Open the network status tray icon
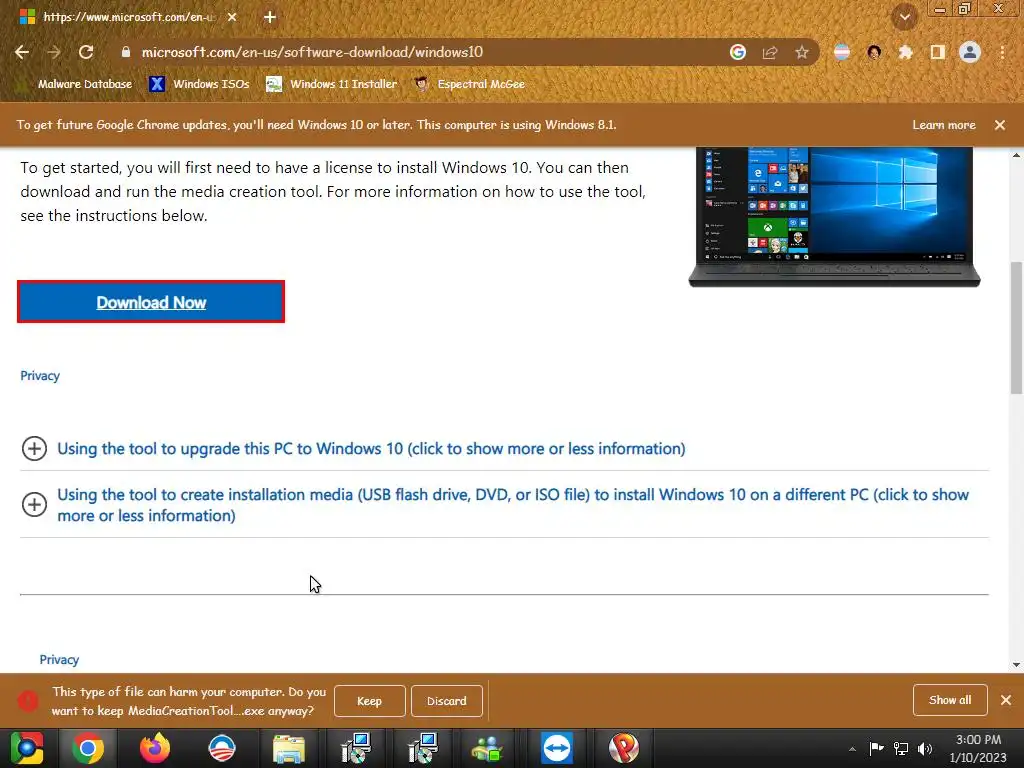Image resolution: width=1024 pixels, height=768 pixels. click(x=901, y=749)
